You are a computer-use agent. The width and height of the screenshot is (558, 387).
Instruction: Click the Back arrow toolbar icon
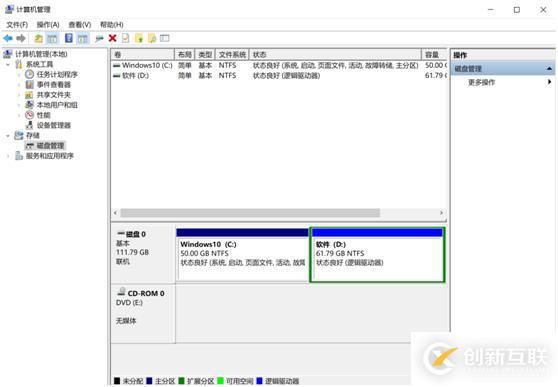(x=8, y=38)
